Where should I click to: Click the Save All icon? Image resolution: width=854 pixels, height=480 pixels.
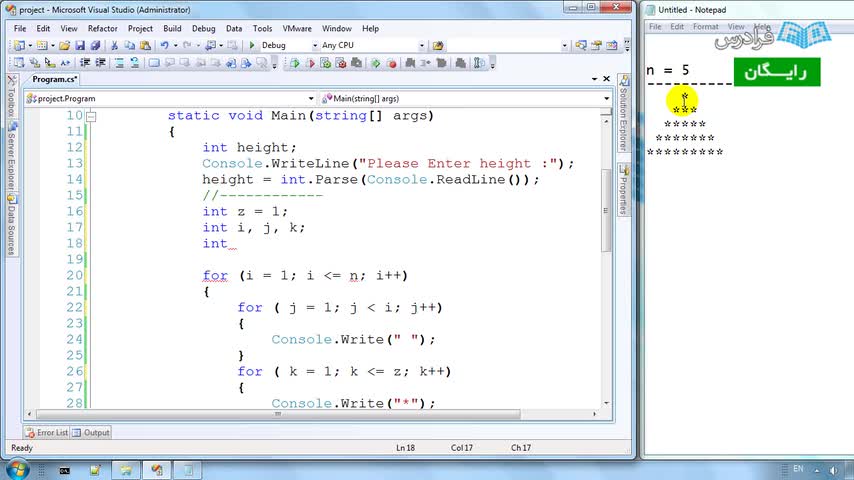click(95, 46)
